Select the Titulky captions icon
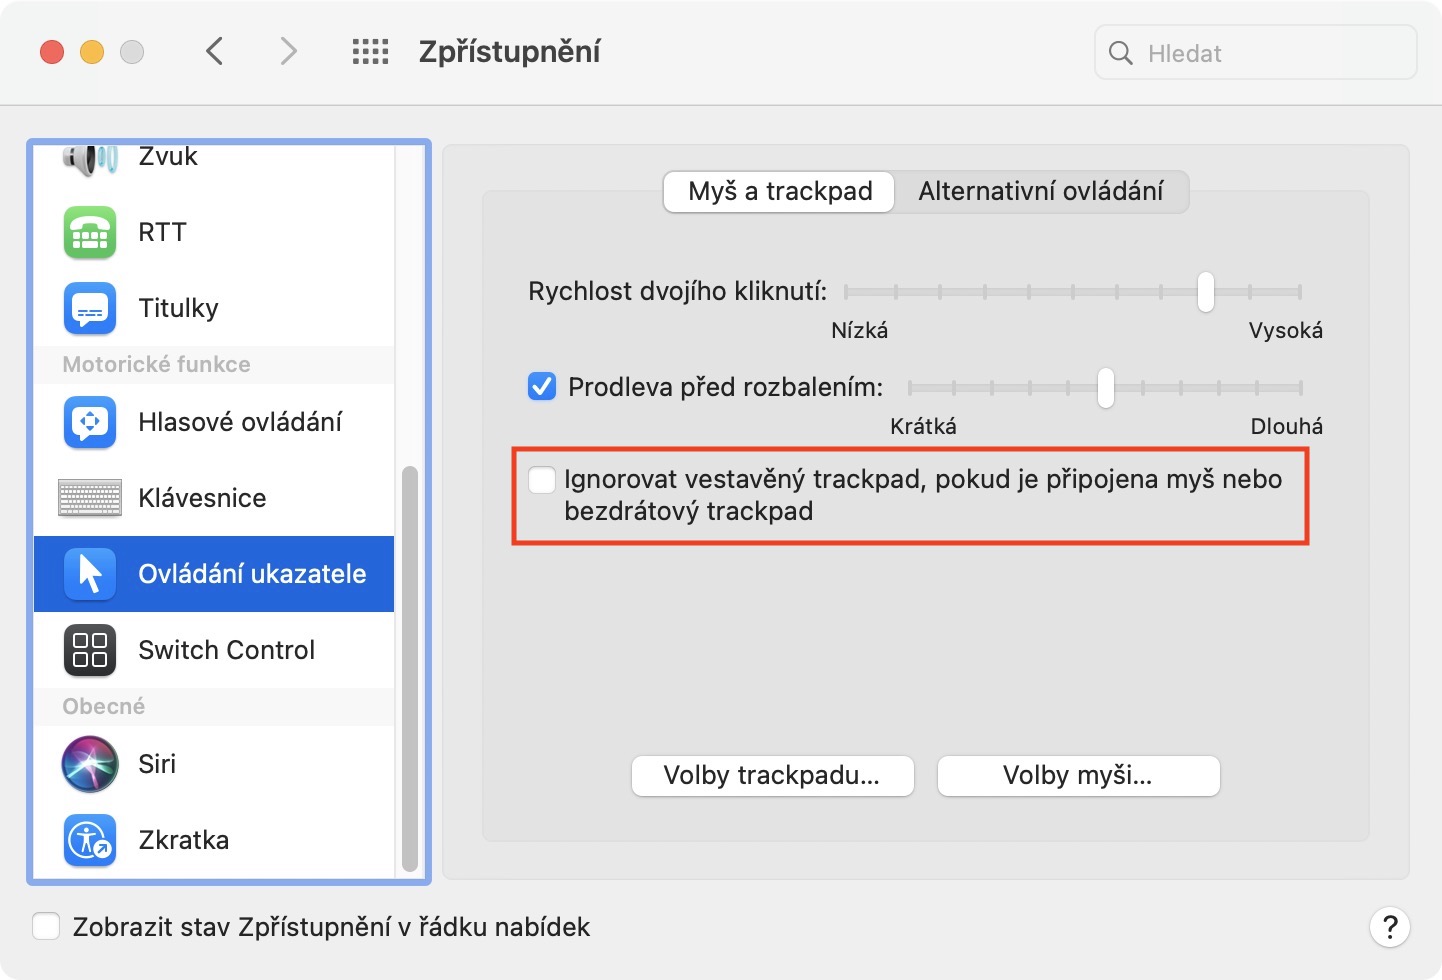Viewport: 1442px width, 980px height. pos(90,308)
